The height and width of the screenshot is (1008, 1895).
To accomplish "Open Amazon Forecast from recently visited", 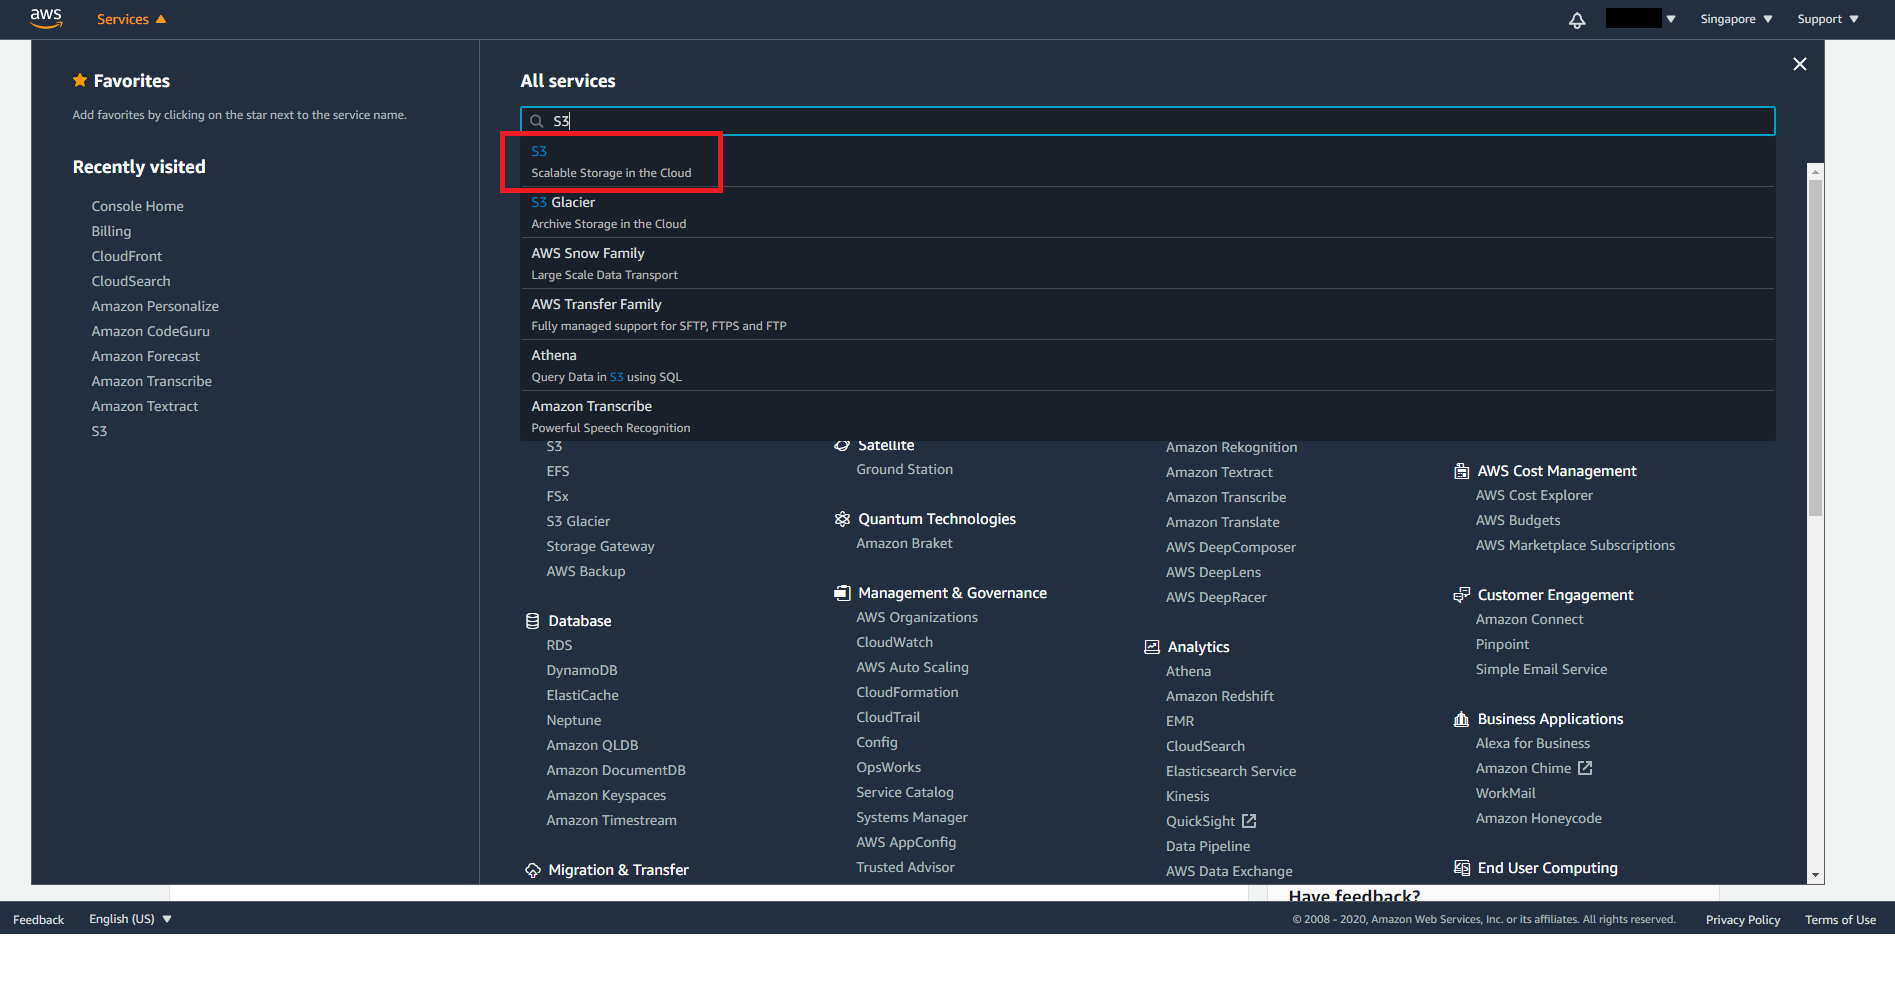I will click(x=145, y=356).
